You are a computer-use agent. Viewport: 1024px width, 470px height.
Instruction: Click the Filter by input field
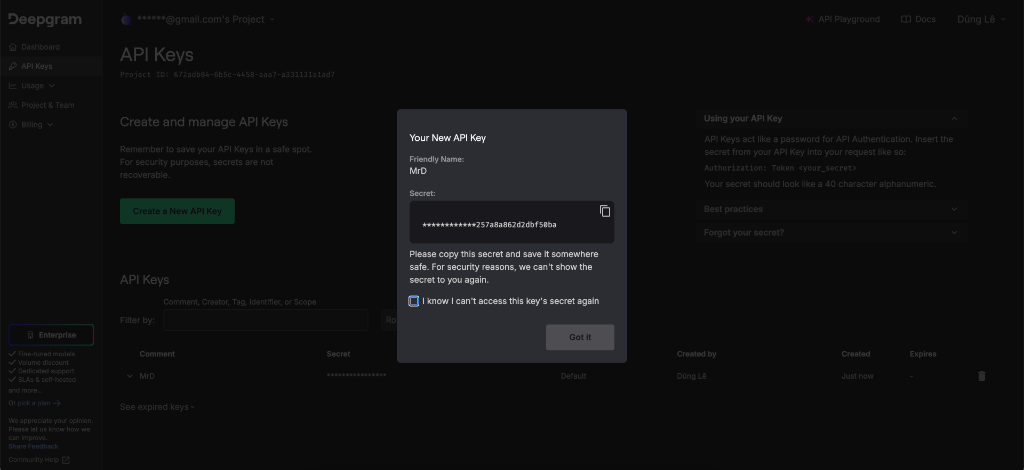pyautogui.click(x=265, y=320)
